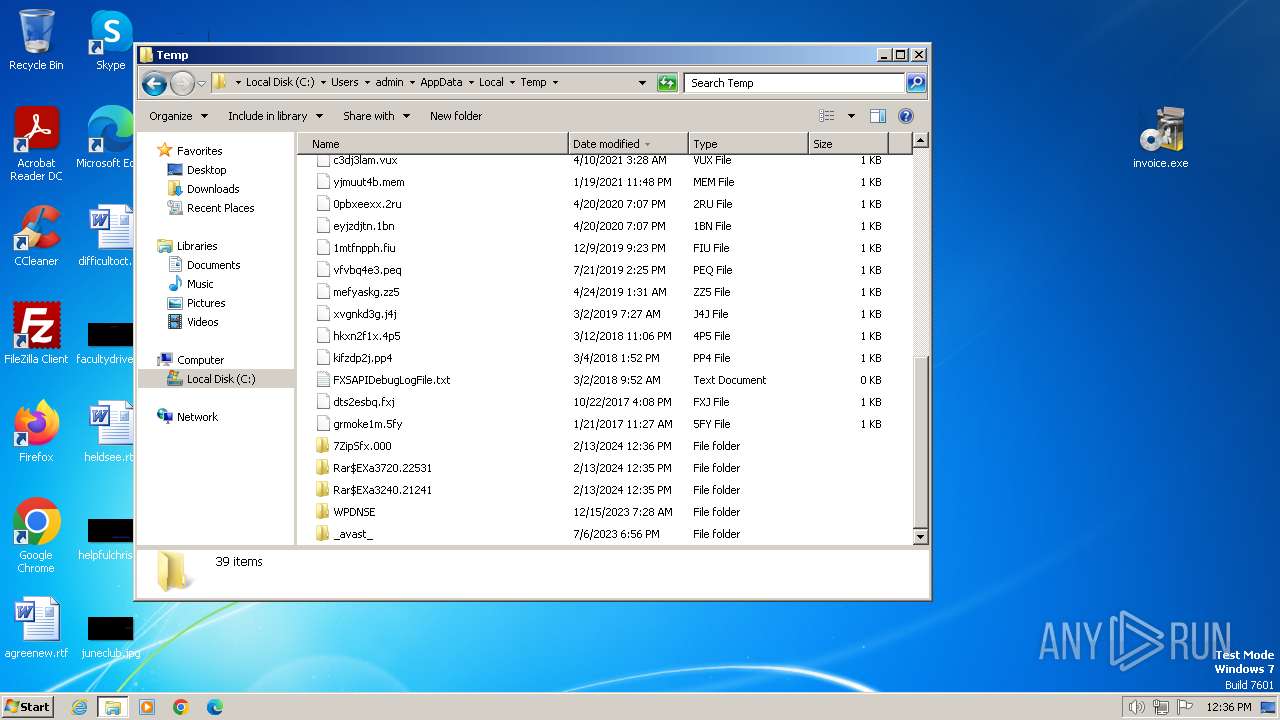
Task: Open Chrome from the taskbar
Action: pos(181,707)
